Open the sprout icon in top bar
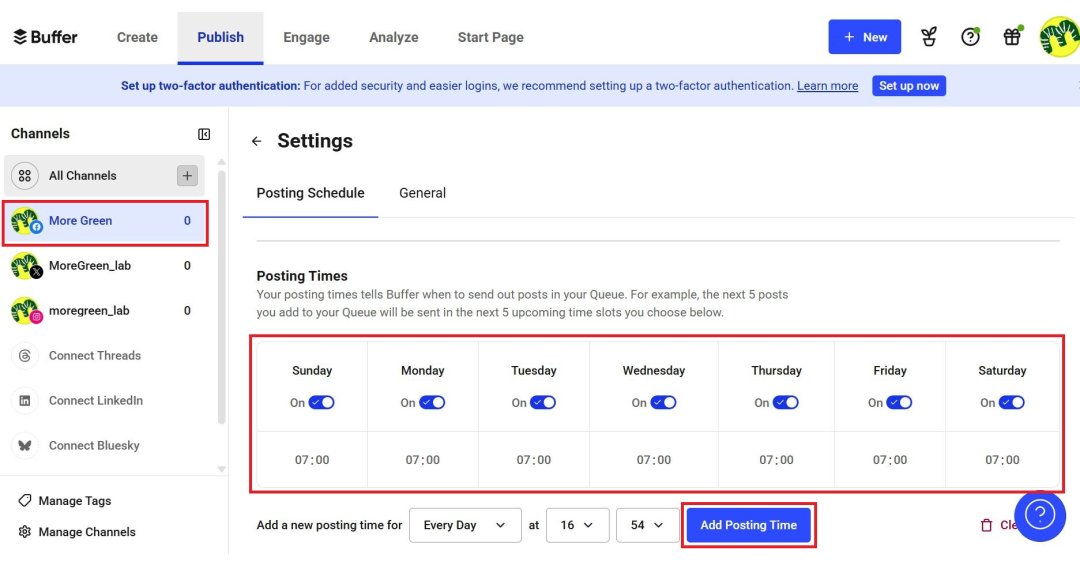Image resolution: width=1080 pixels, height=566 pixels. click(x=928, y=37)
